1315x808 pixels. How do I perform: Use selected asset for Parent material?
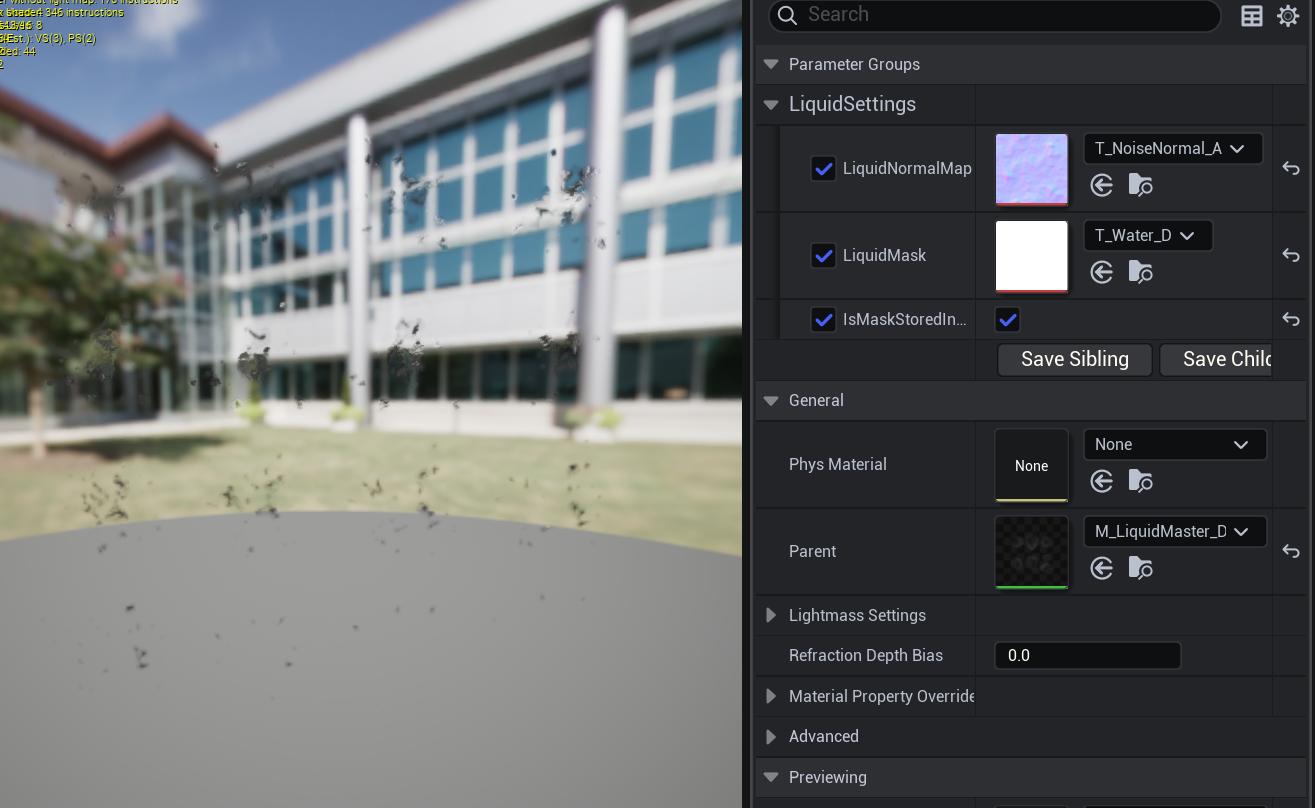tap(1102, 568)
